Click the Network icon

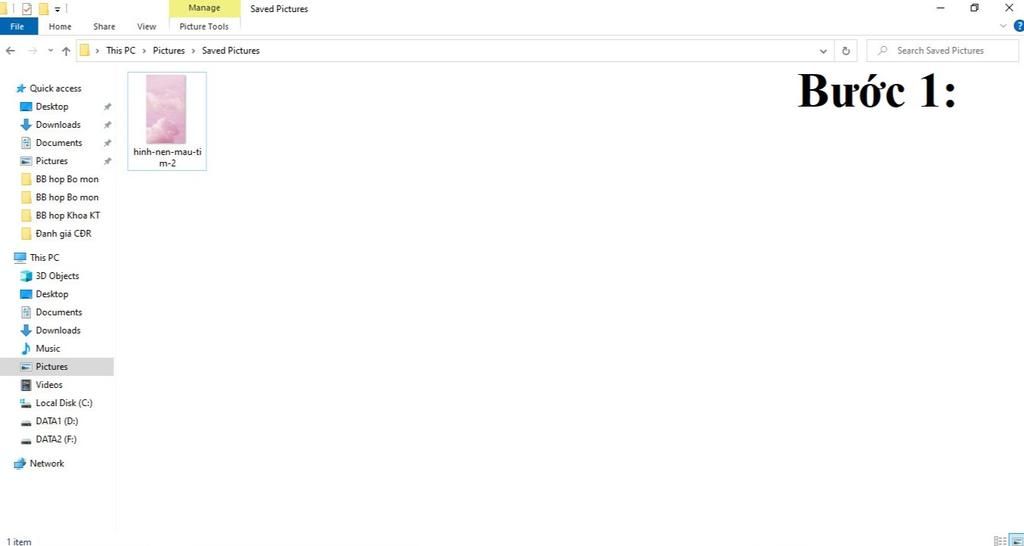coord(20,463)
